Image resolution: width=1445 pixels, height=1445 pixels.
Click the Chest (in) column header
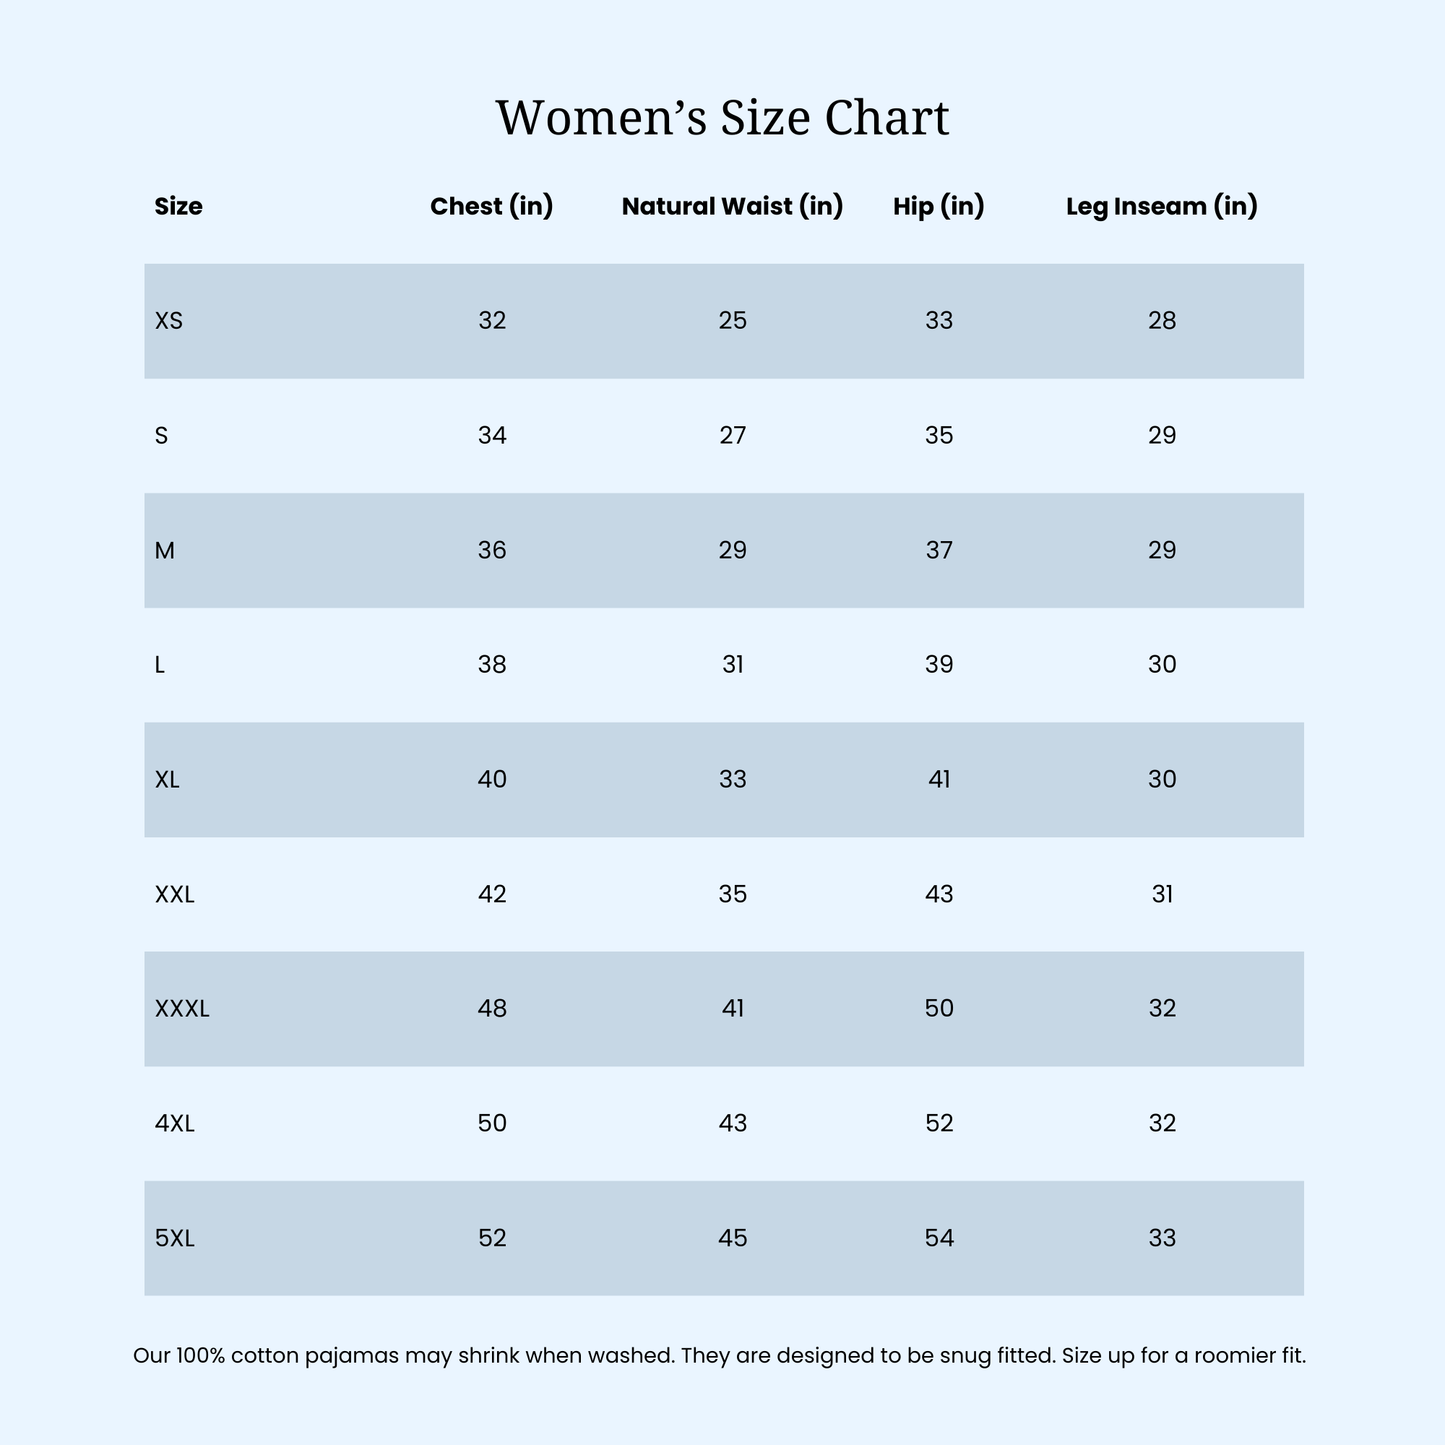coord(492,207)
